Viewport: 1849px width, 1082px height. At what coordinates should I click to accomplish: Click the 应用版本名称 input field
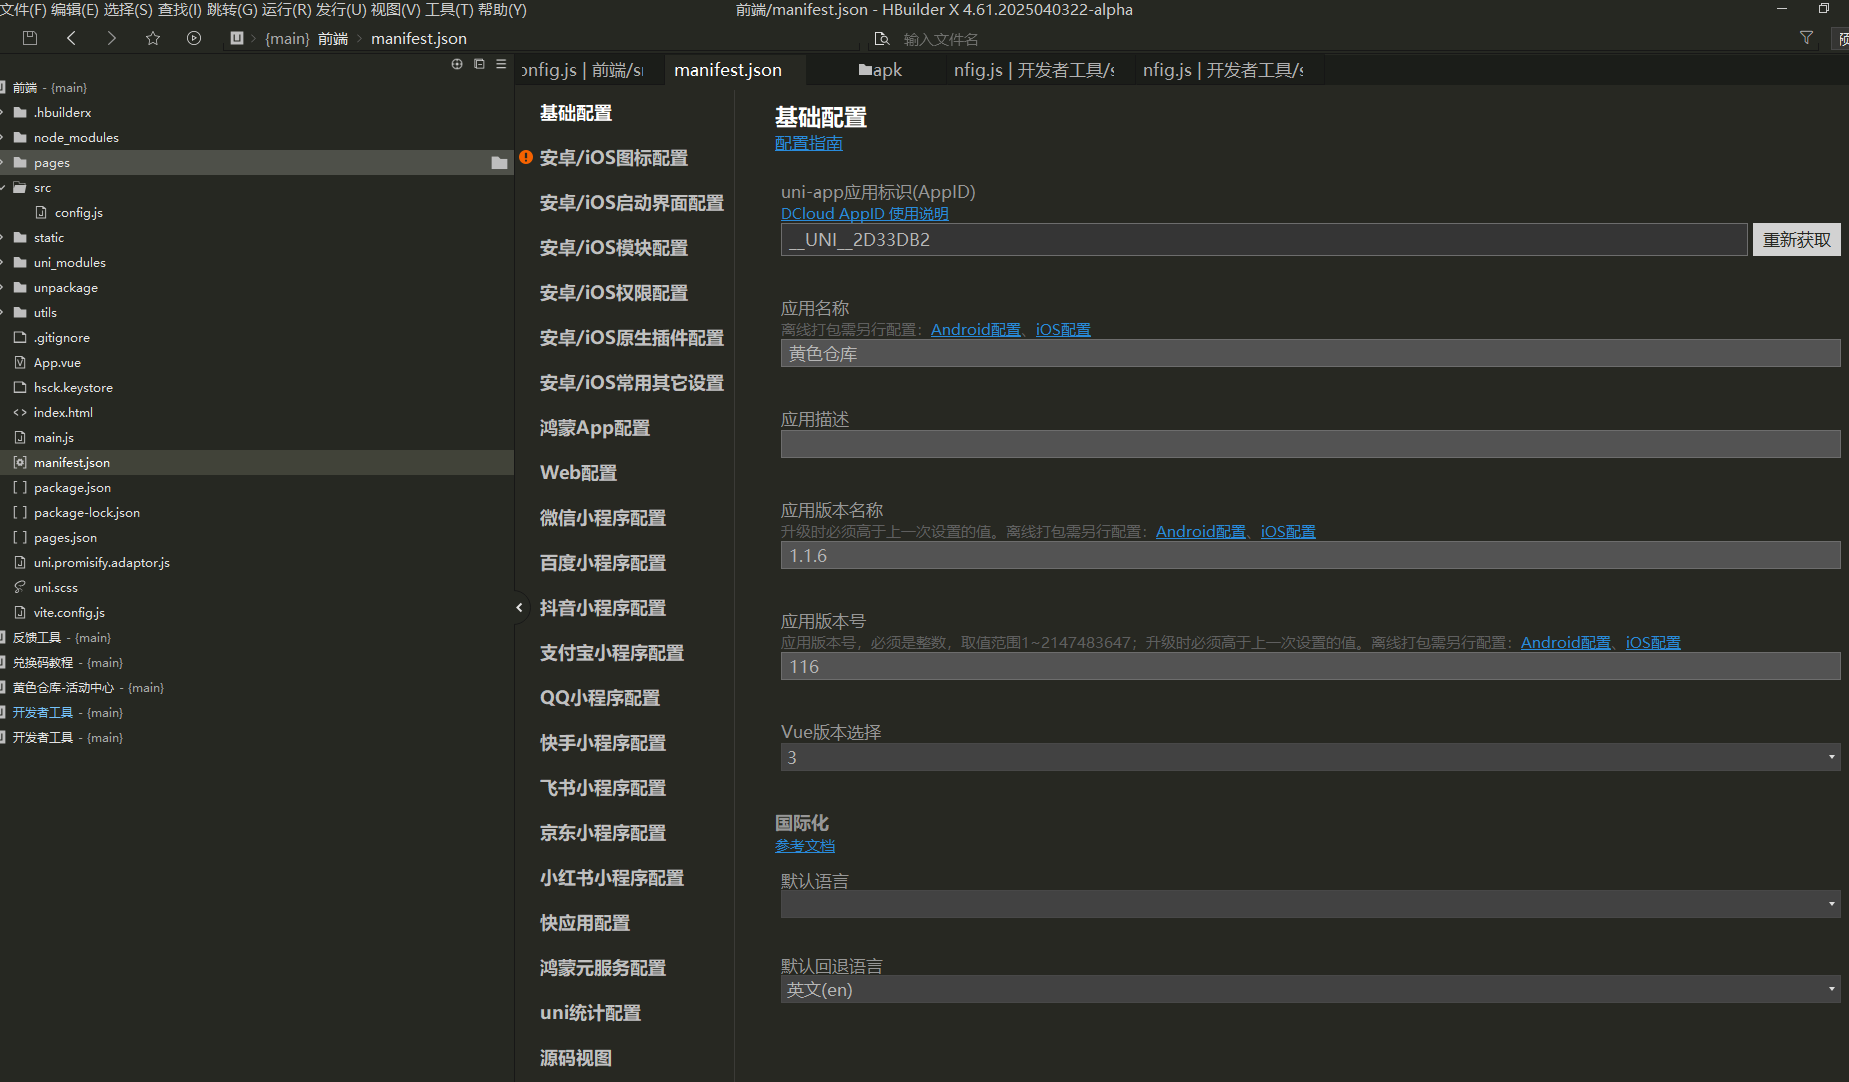[x=1309, y=556]
